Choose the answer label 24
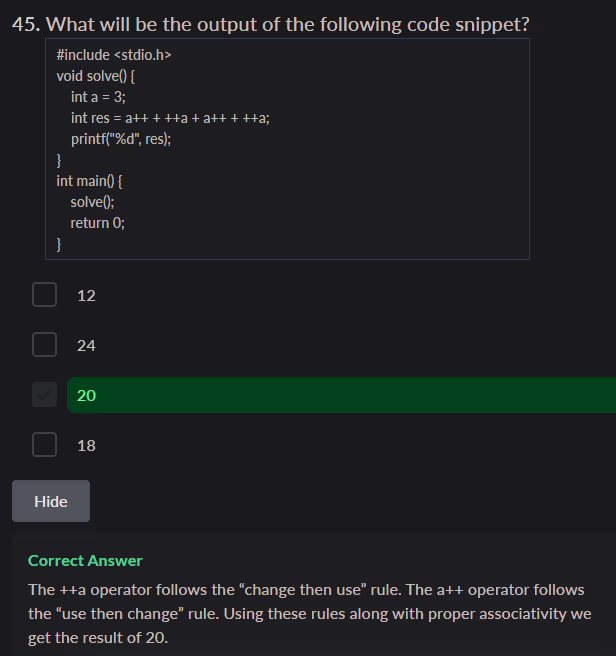Image resolution: width=616 pixels, height=656 pixels. pos(87,346)
